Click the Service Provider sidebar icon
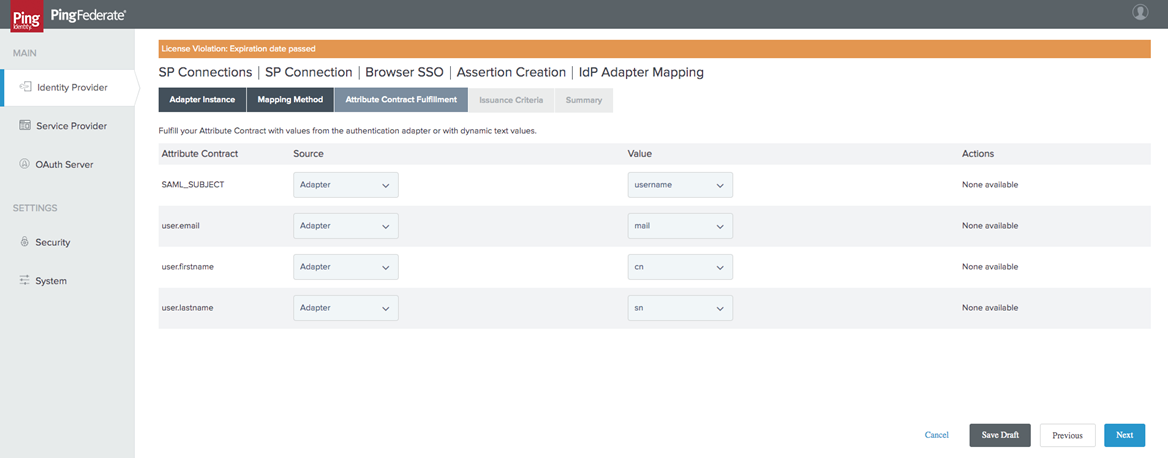Screen dimensions: 1168x458 pos(24,126)
